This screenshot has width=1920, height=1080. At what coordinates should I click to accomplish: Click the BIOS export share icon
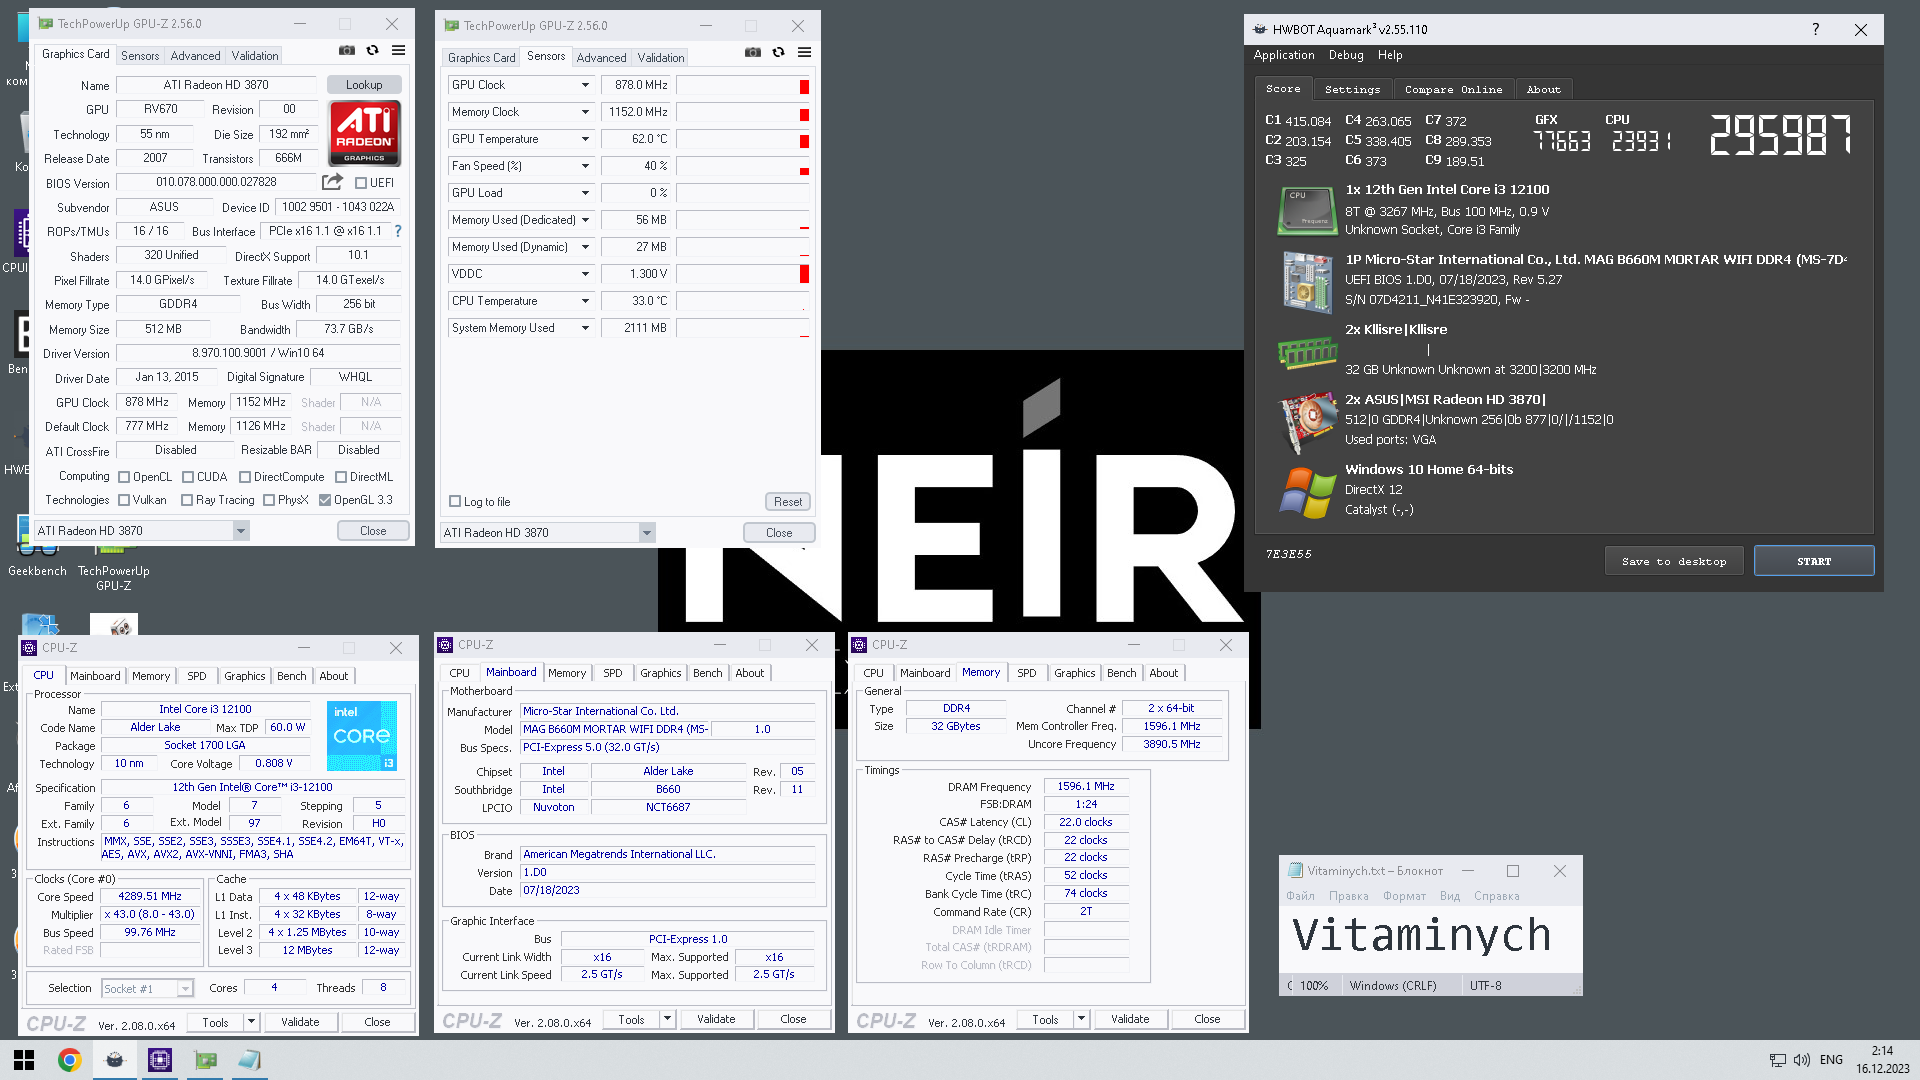[332, 182]
